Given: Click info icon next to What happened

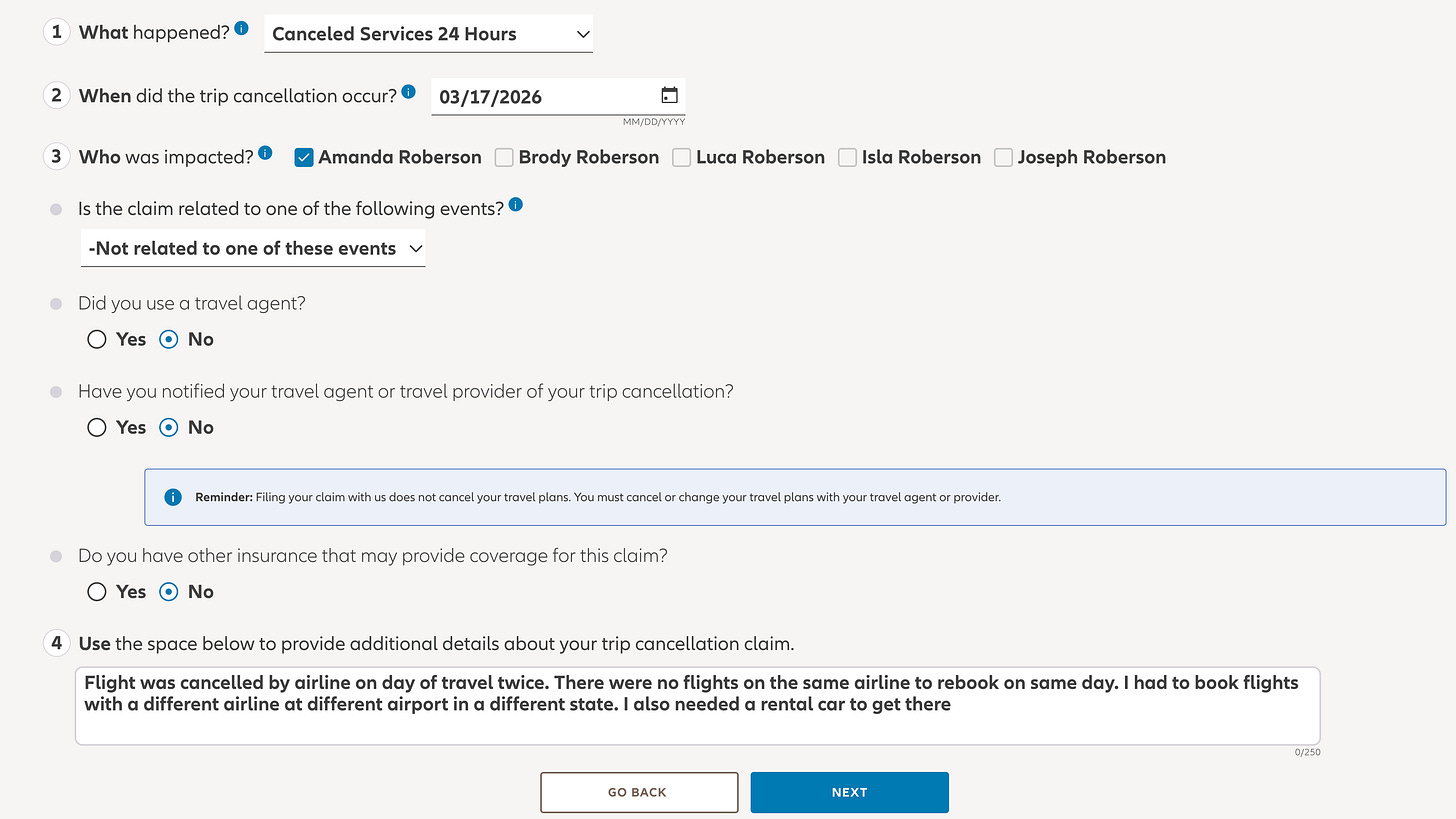Looking at the screenshot, I should (x=242, y=28).
